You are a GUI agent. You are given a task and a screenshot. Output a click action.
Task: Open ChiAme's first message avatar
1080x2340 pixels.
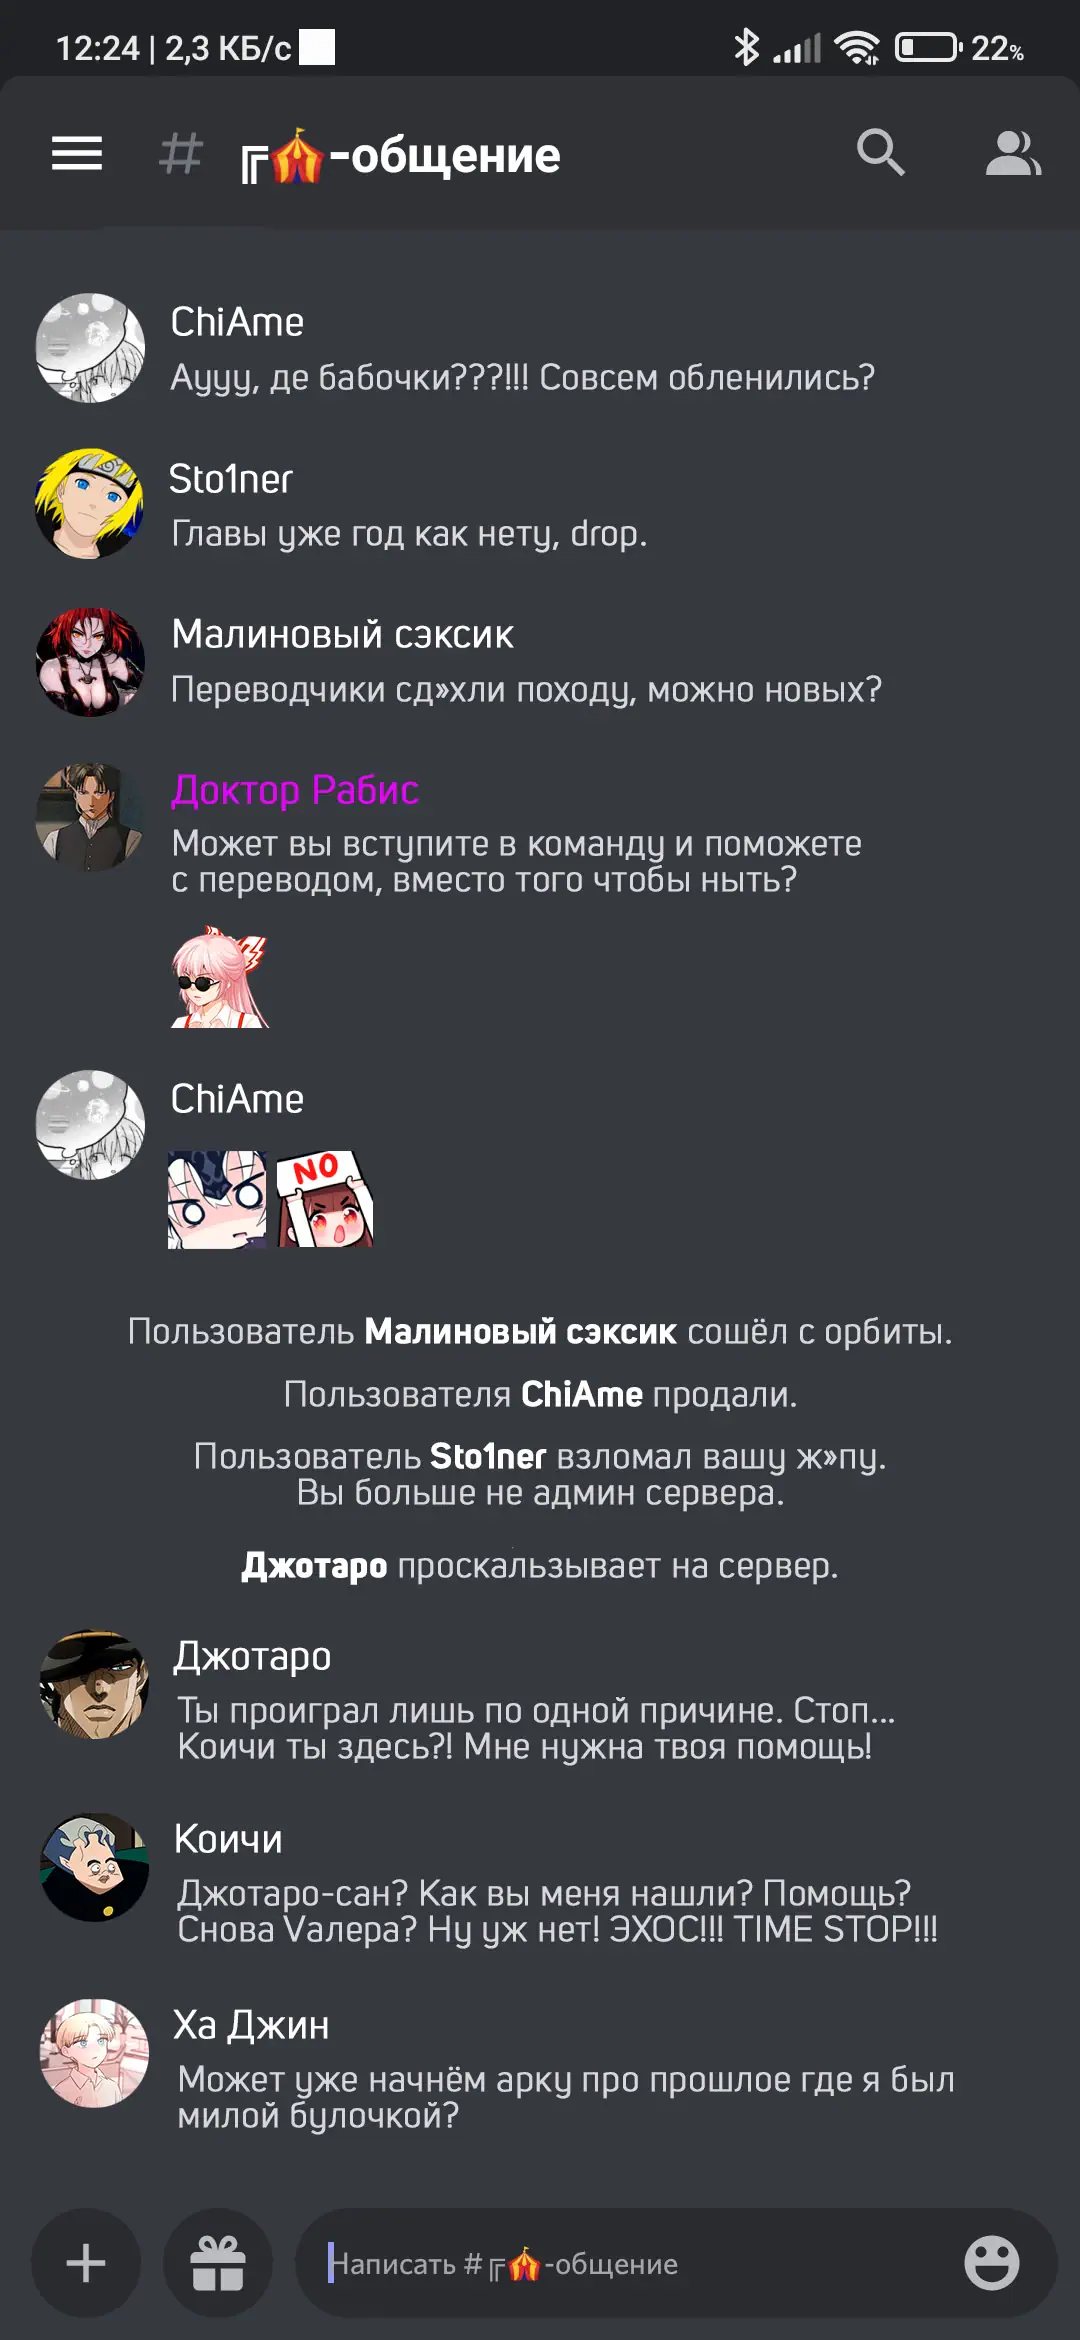tap(90, 348)
